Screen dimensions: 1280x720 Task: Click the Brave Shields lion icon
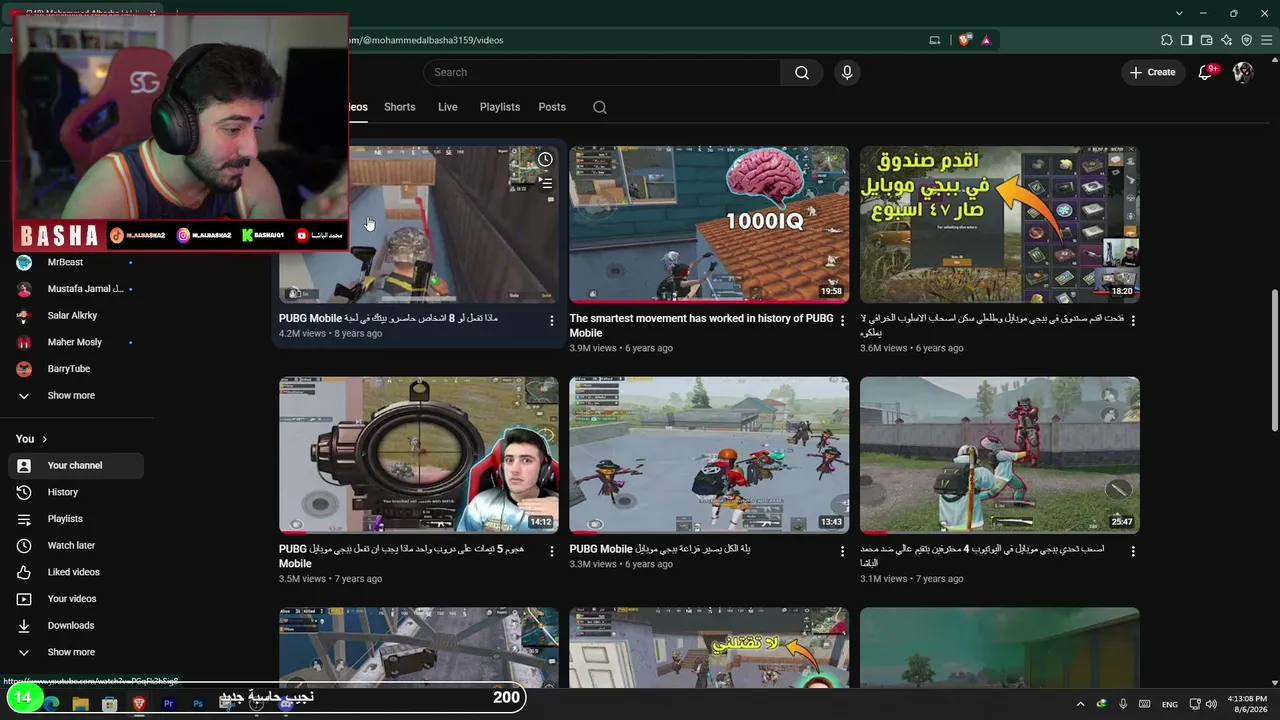pos(965,40)
